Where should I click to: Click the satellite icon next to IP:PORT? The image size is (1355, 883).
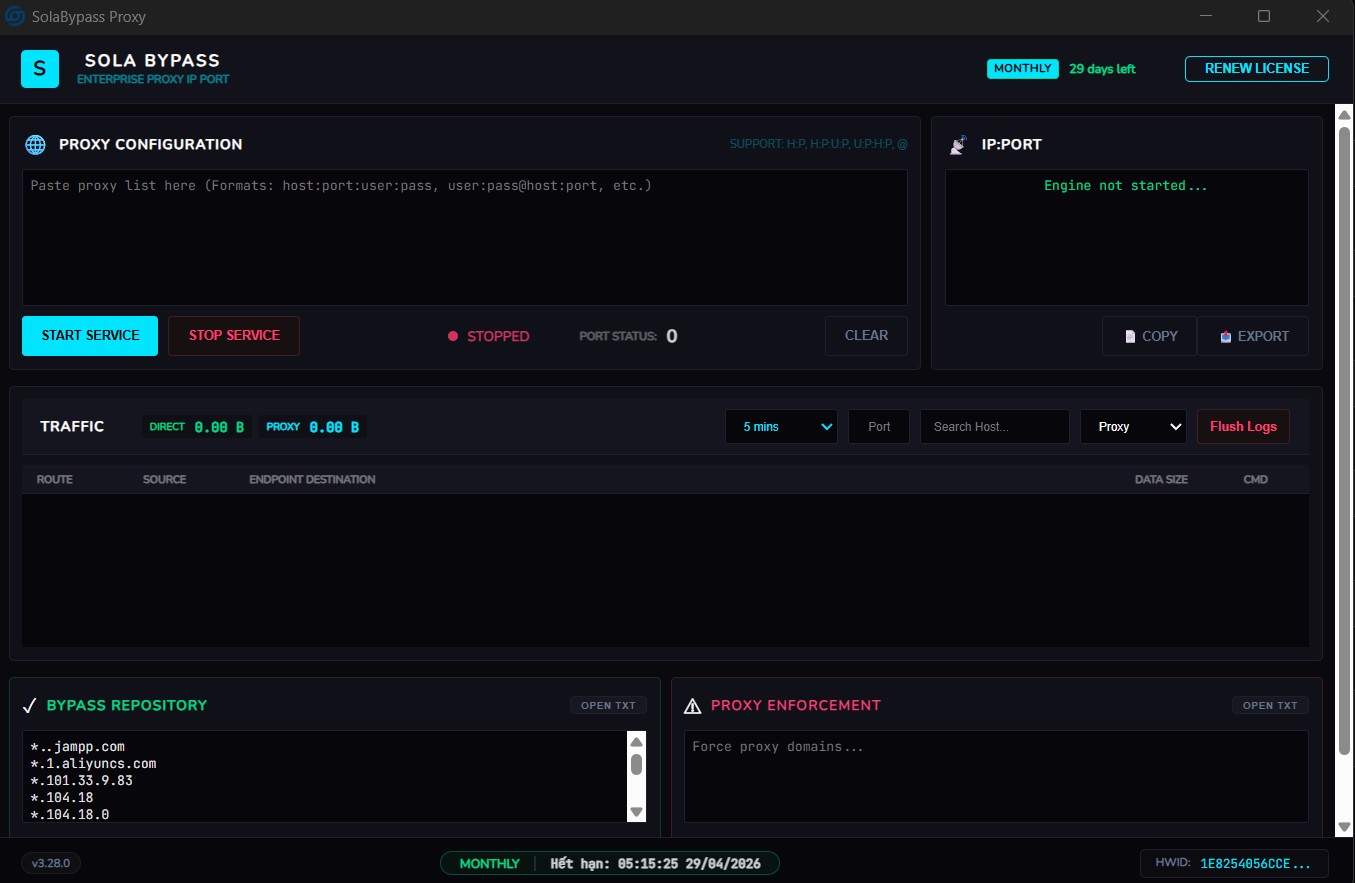tap(958, 145)
